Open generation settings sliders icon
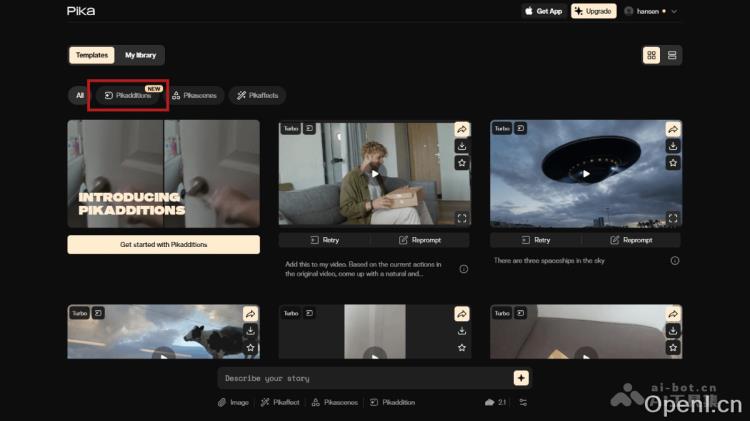The height and width of the screenshot is (421, 750). (x=522, y=402)
